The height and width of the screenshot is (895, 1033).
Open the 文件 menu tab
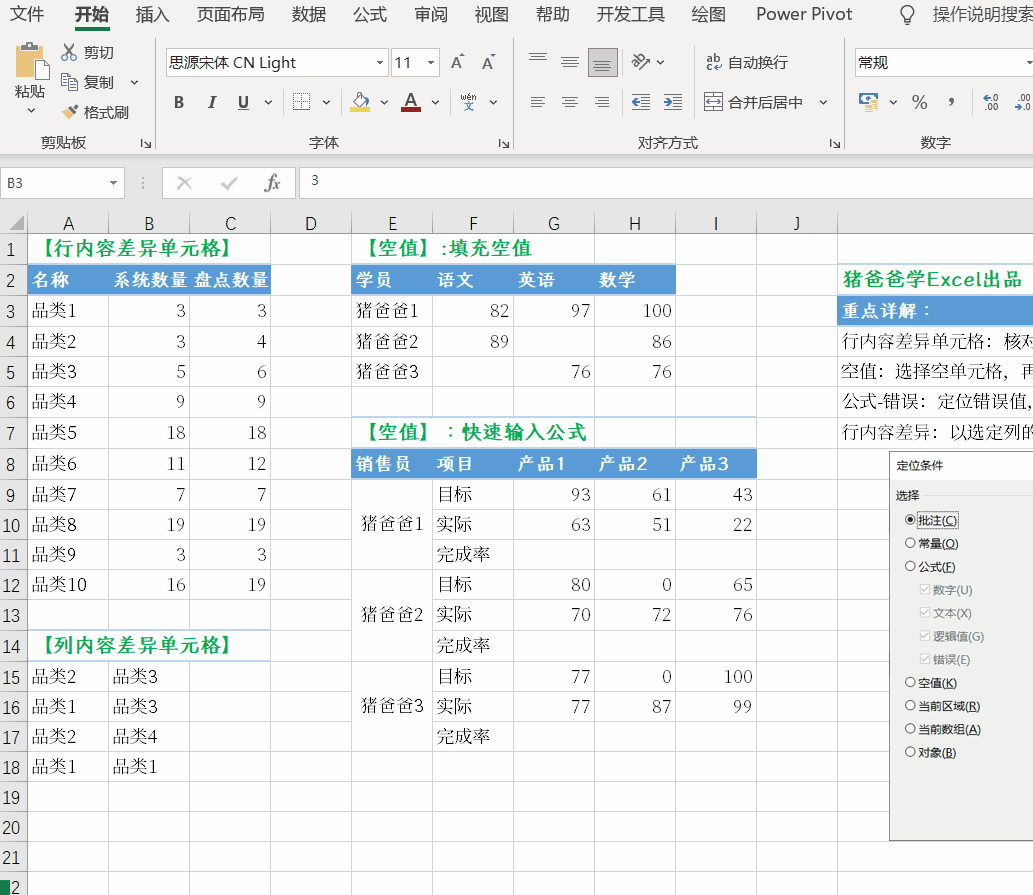[x=27, y=14]
